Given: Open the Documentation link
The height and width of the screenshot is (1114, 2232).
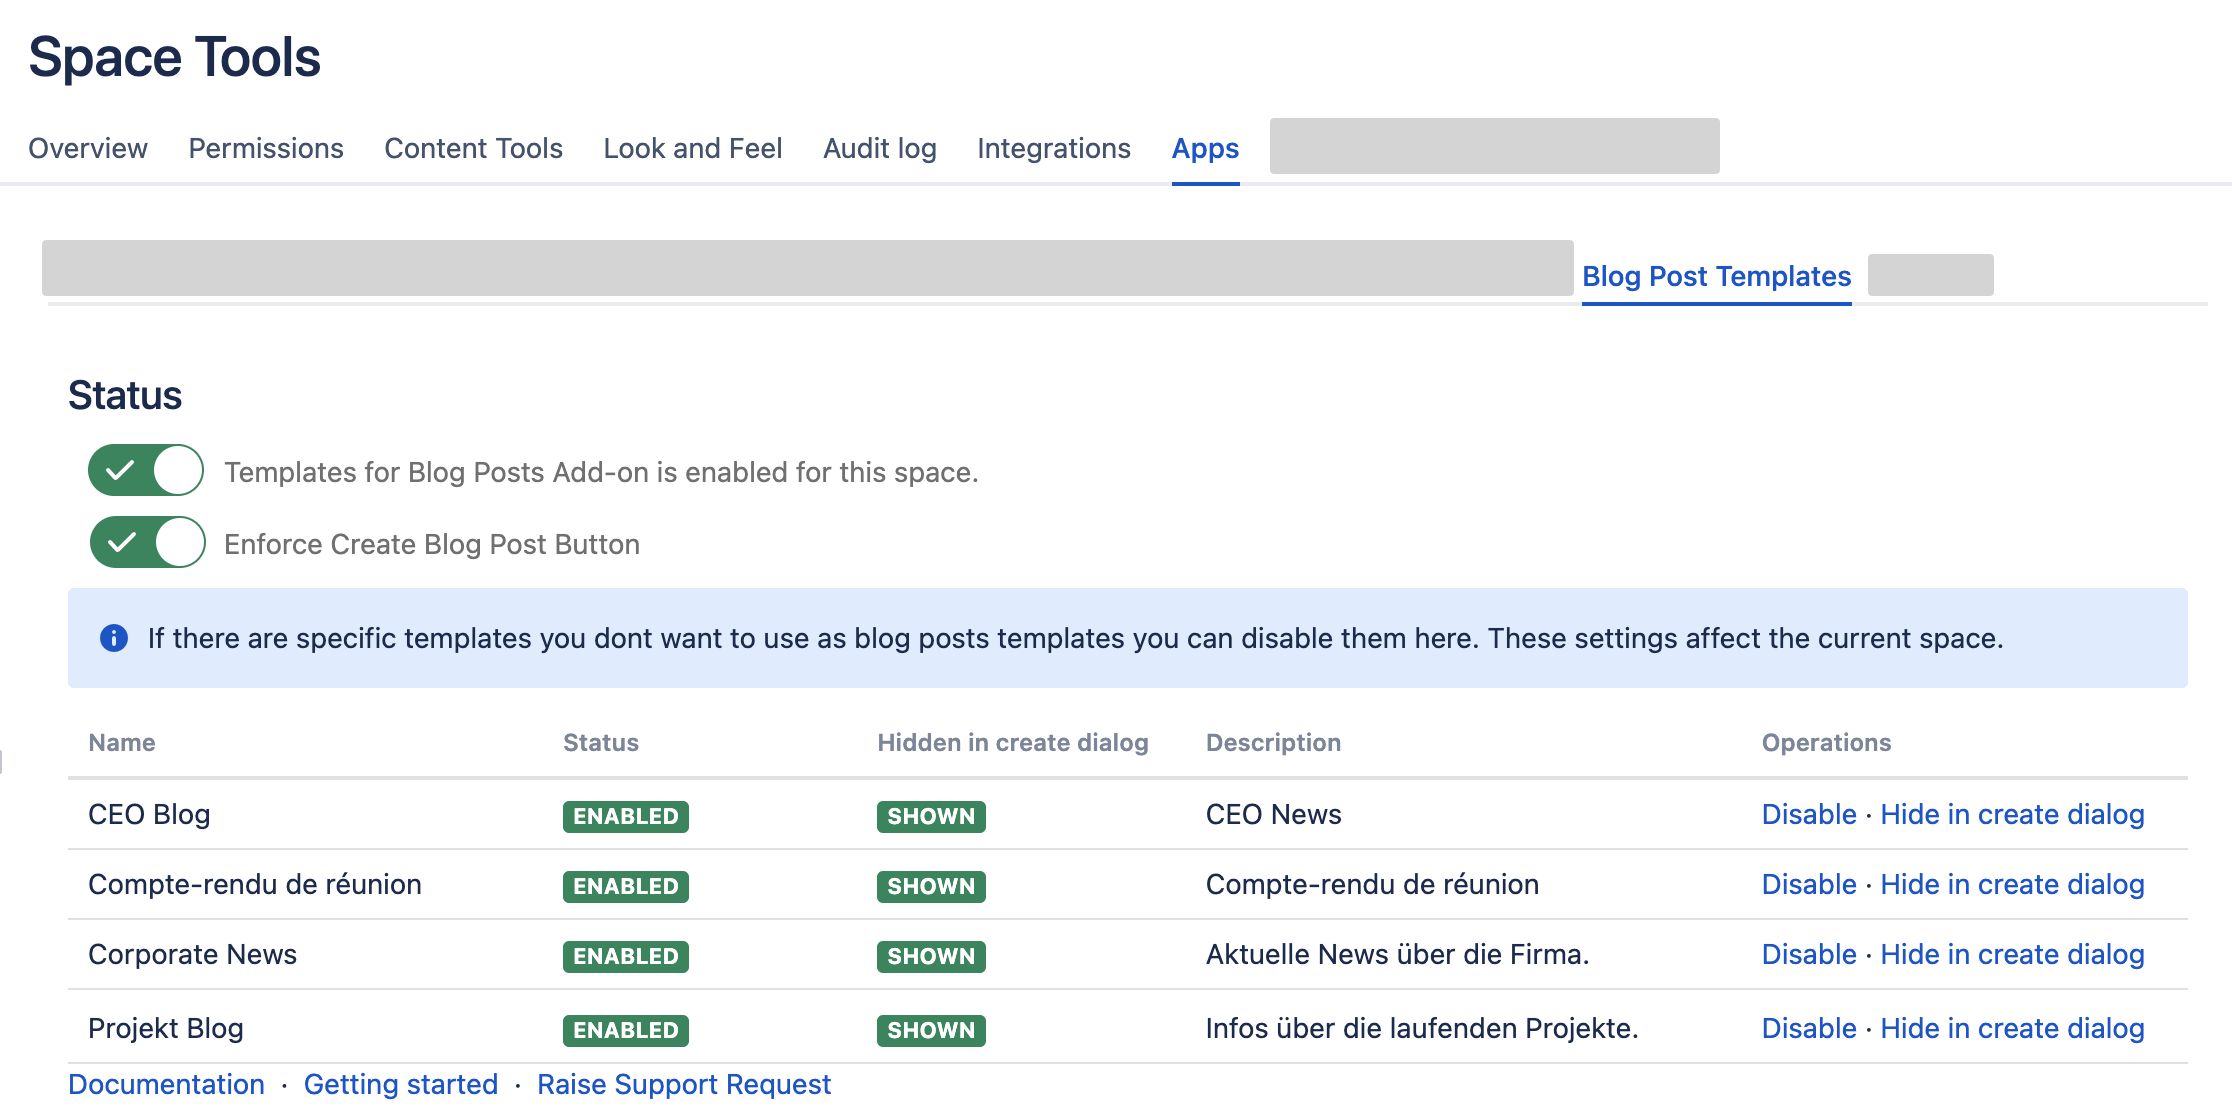Looking at the screenshot, I should 166,1084.
